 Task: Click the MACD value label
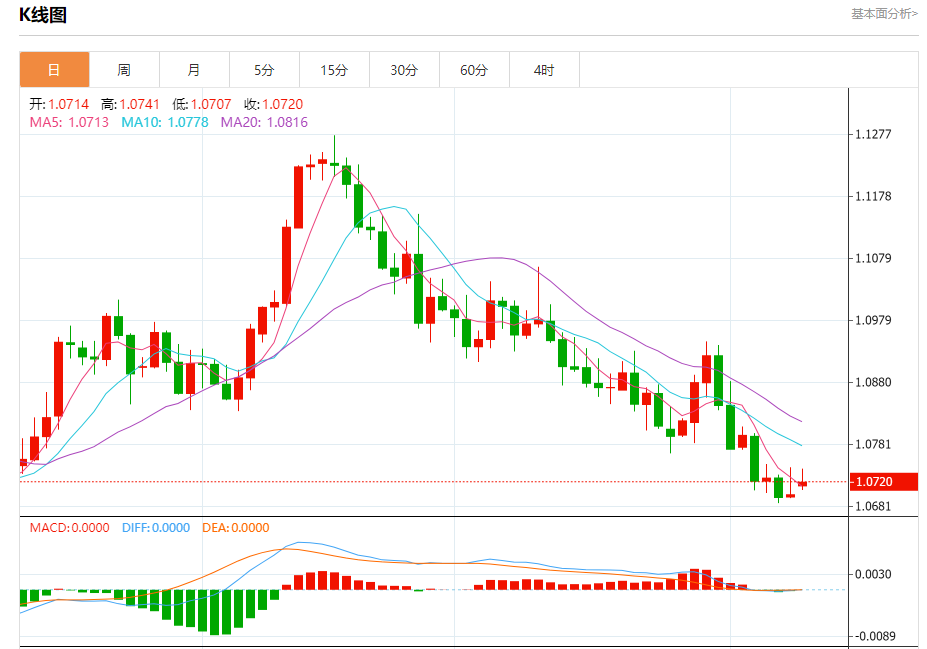click(x=70, y=528)
